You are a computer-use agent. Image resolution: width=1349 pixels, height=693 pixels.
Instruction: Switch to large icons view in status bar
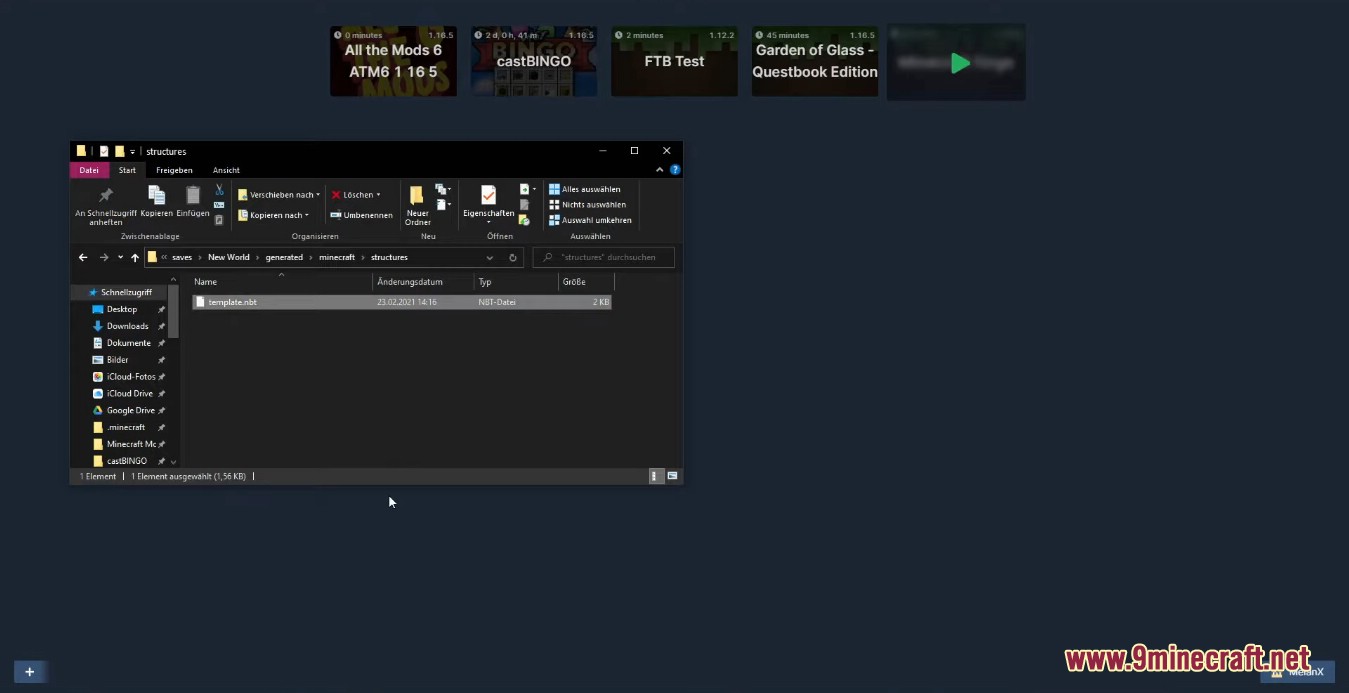point(672,476)
